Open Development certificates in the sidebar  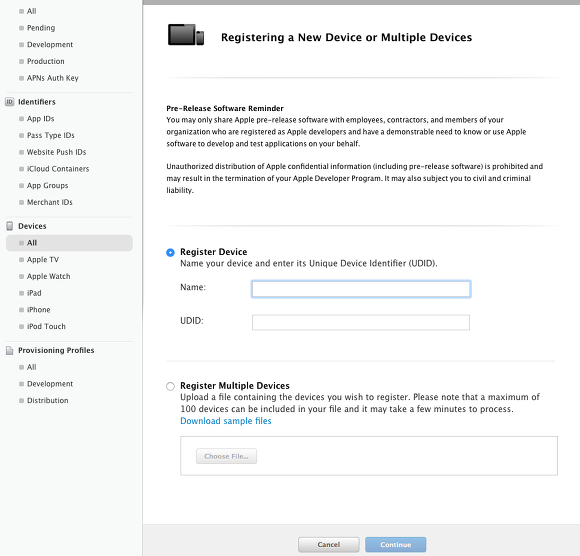coord(50,44)
